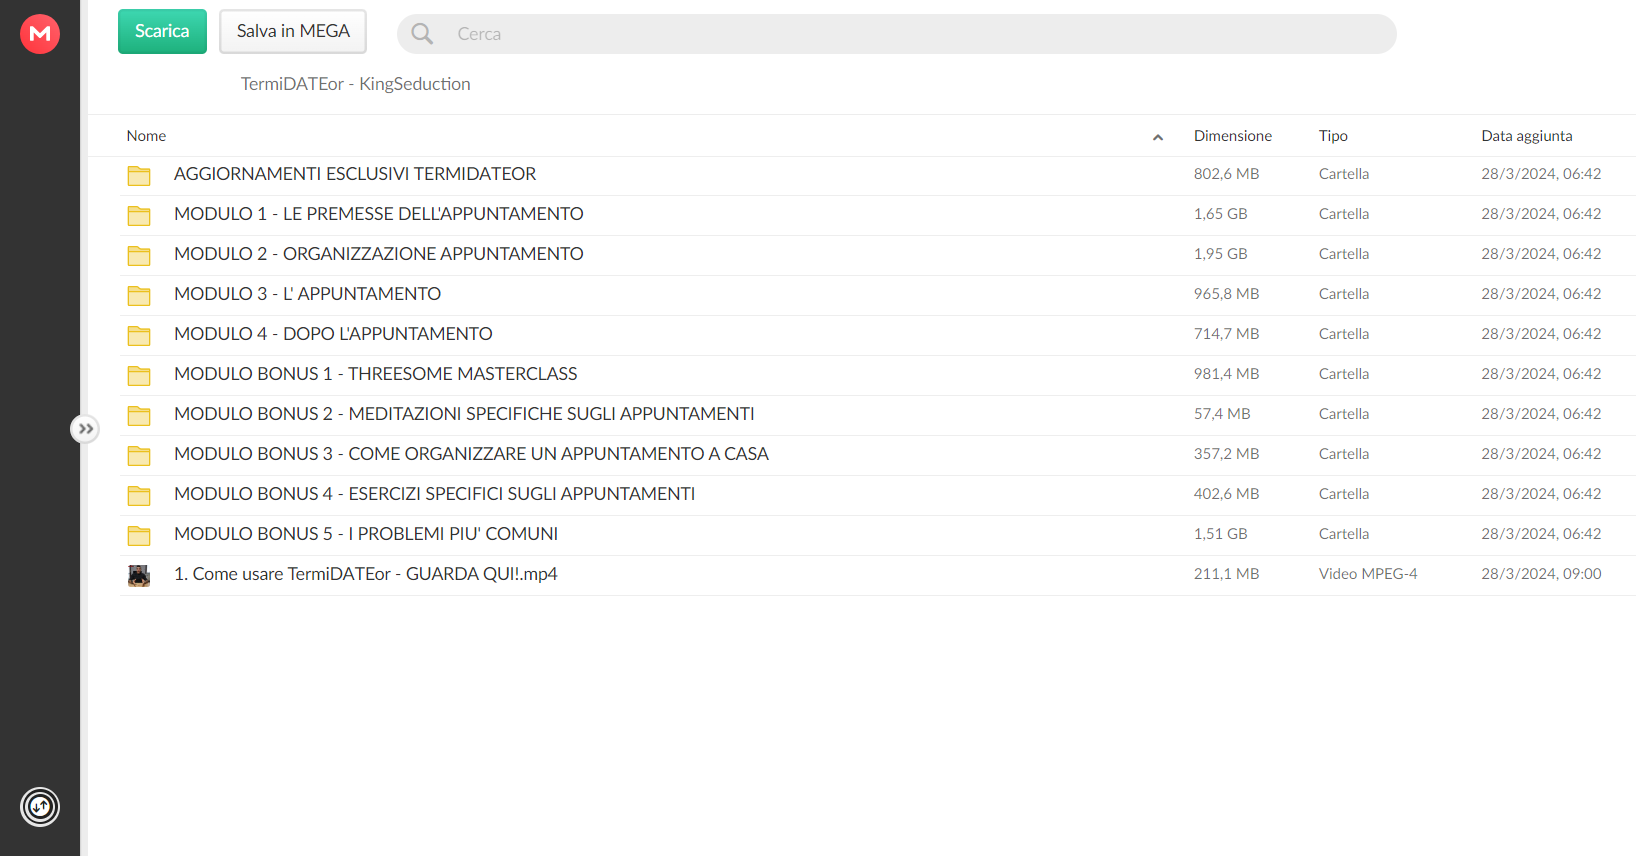Select MODULO 4 - DOPO L'APPUNTAMENTO
The height and width of the screenshot is (856, 1636).
(333, 334)
